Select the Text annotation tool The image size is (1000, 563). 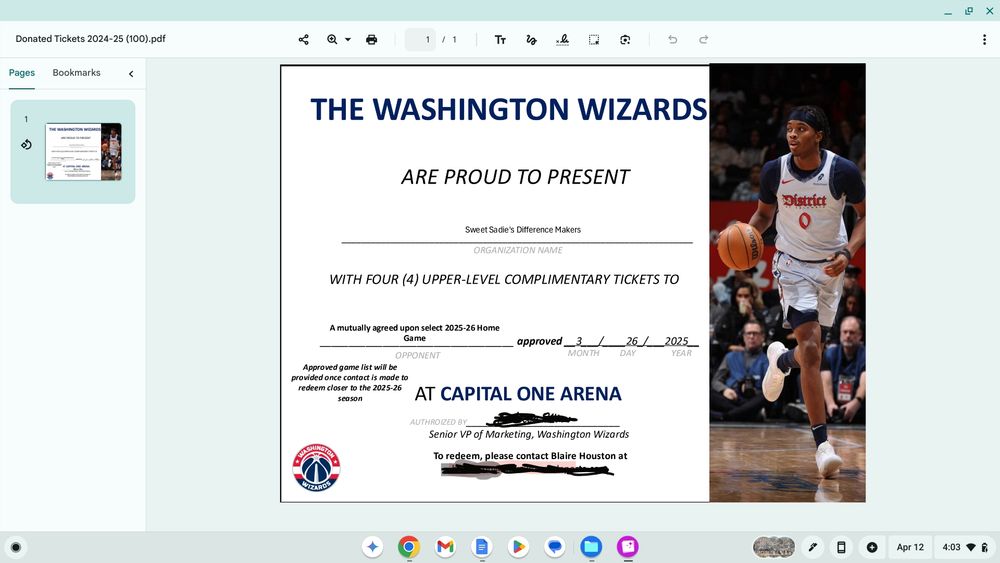click(x=500, y=40)
